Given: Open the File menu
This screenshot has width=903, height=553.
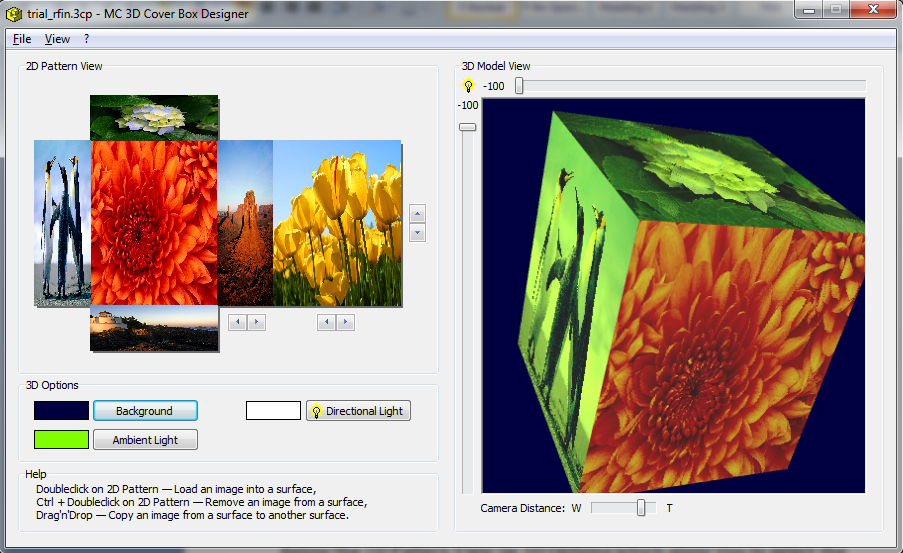Looking at the screenshot, I should (22, 39).
